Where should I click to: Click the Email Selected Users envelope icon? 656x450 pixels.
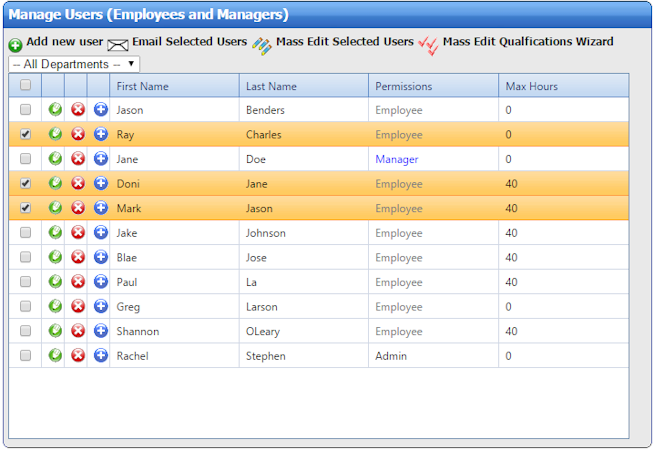(x=118, y=45)
